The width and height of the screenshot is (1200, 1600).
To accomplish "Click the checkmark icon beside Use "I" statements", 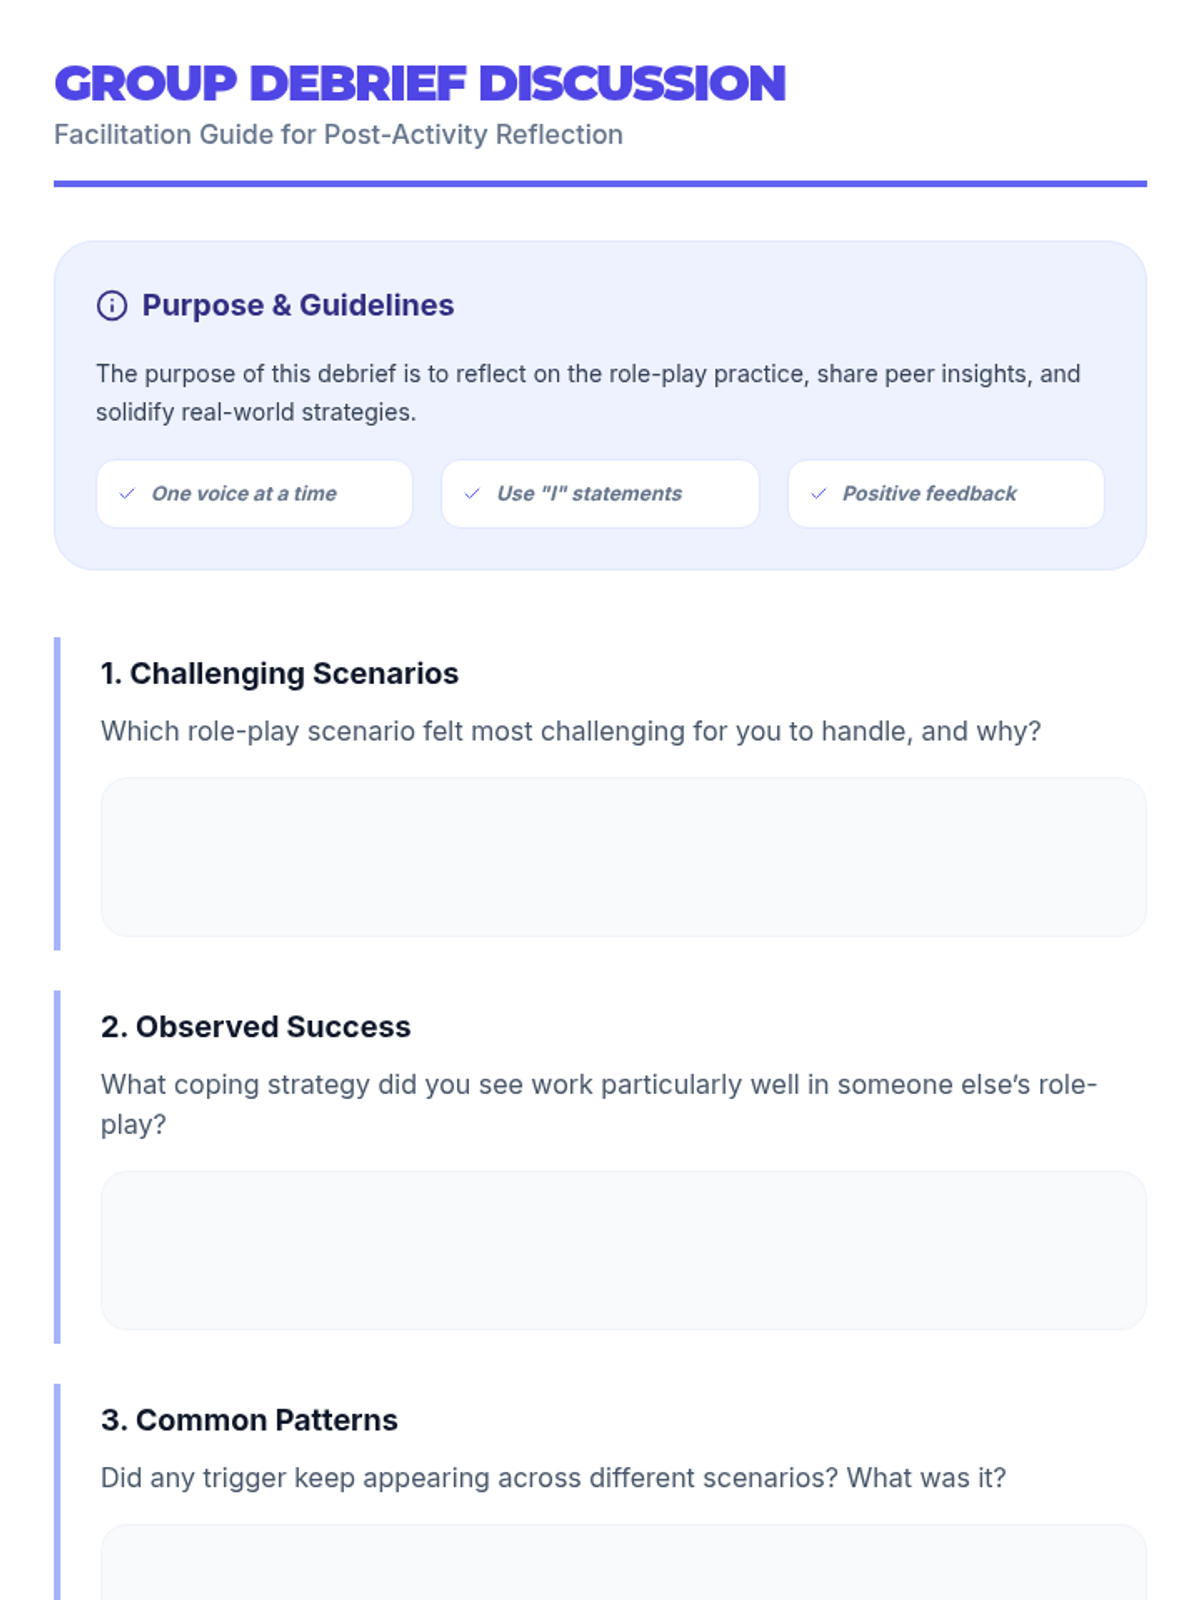I will point(472,494).
